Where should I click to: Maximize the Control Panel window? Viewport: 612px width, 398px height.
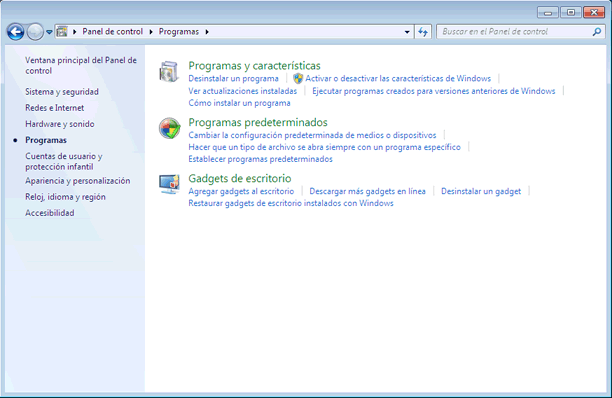pos(571,12)
